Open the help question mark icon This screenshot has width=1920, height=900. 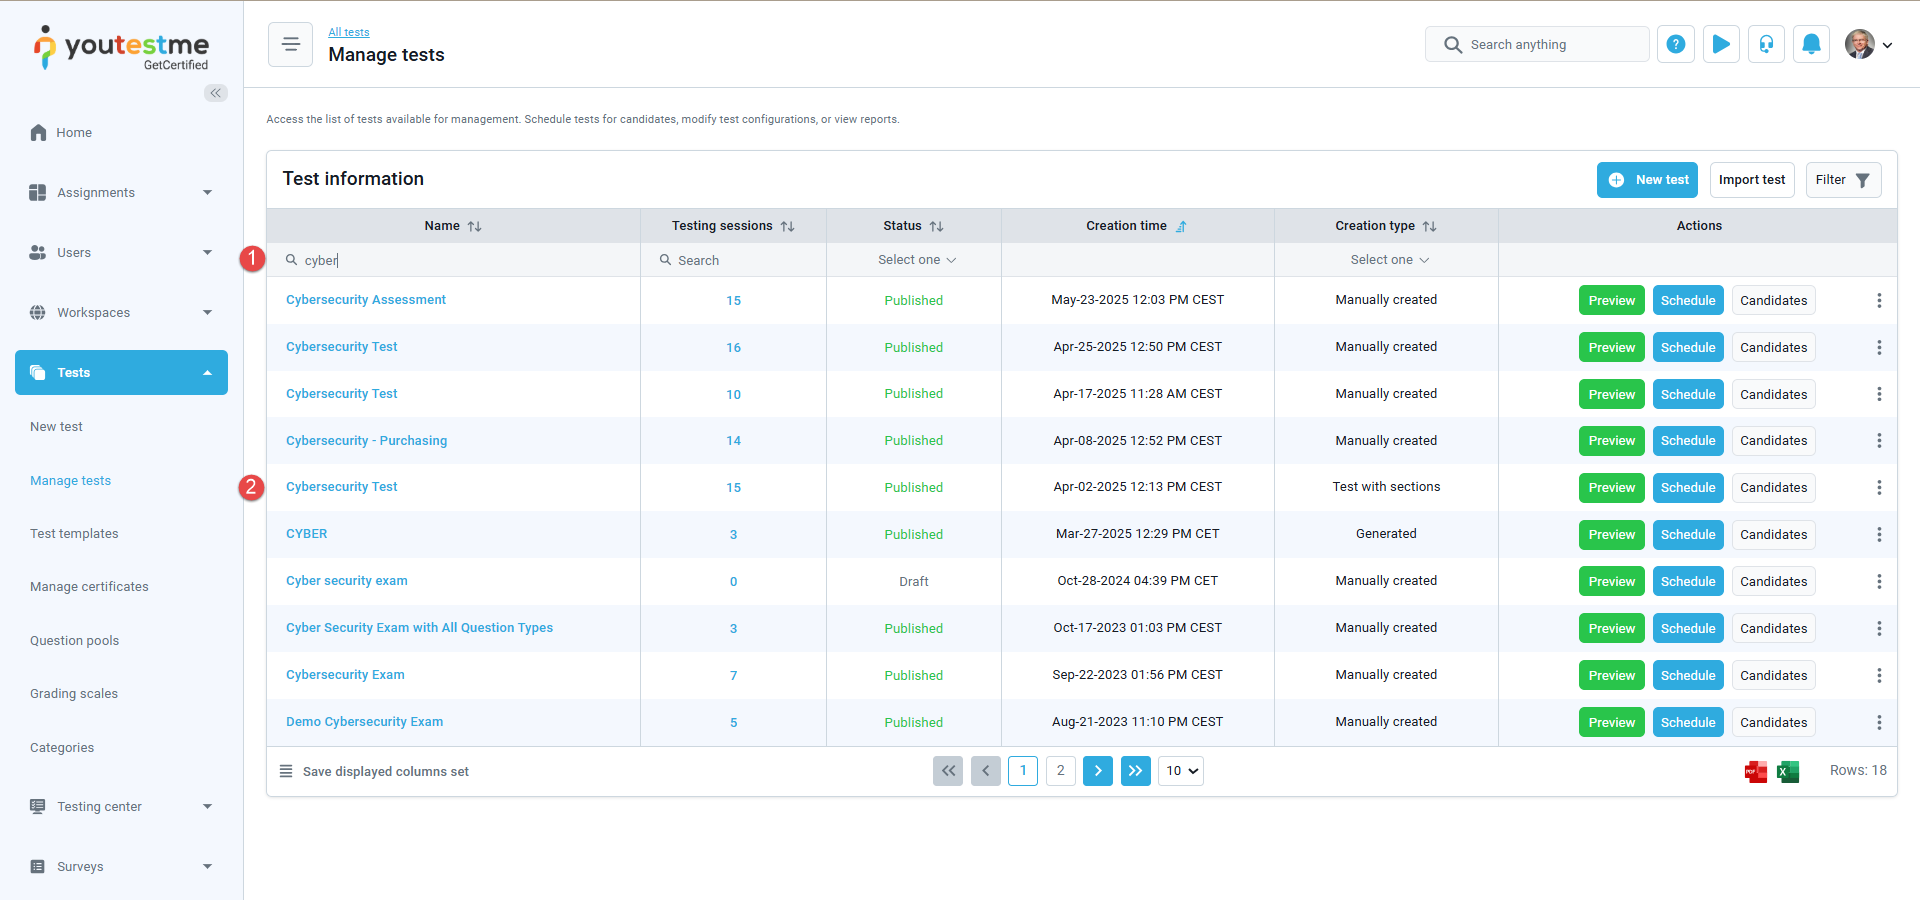coord(1676,44)
